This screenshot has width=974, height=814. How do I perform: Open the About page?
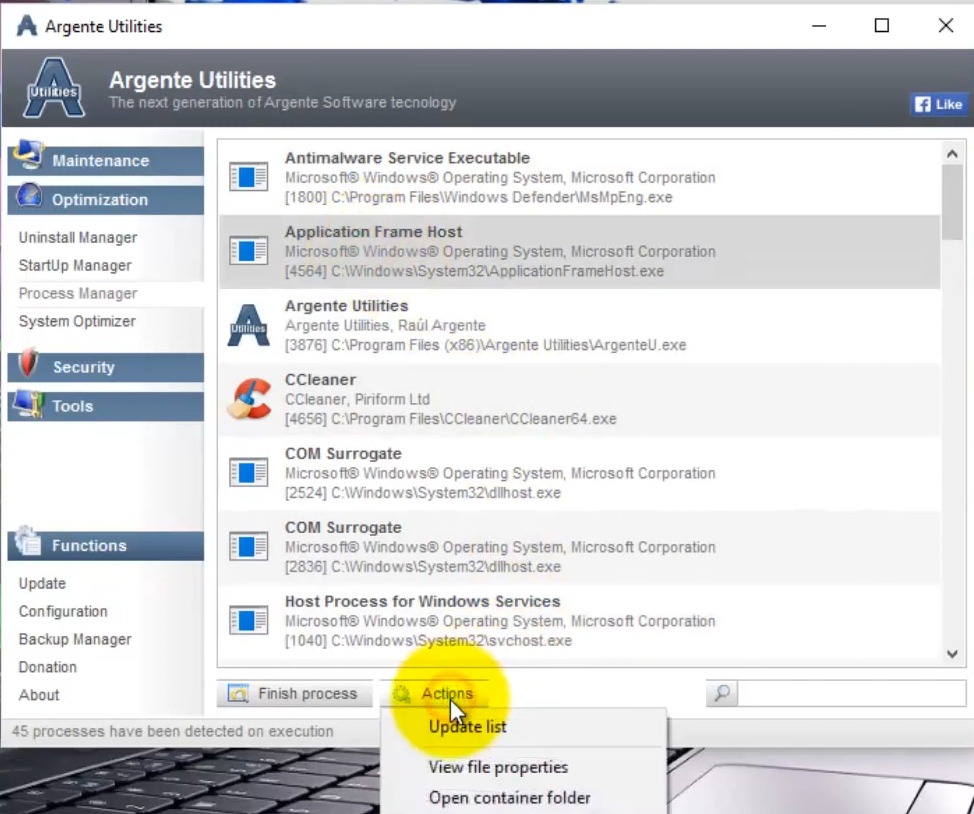(x=39, y=695)
